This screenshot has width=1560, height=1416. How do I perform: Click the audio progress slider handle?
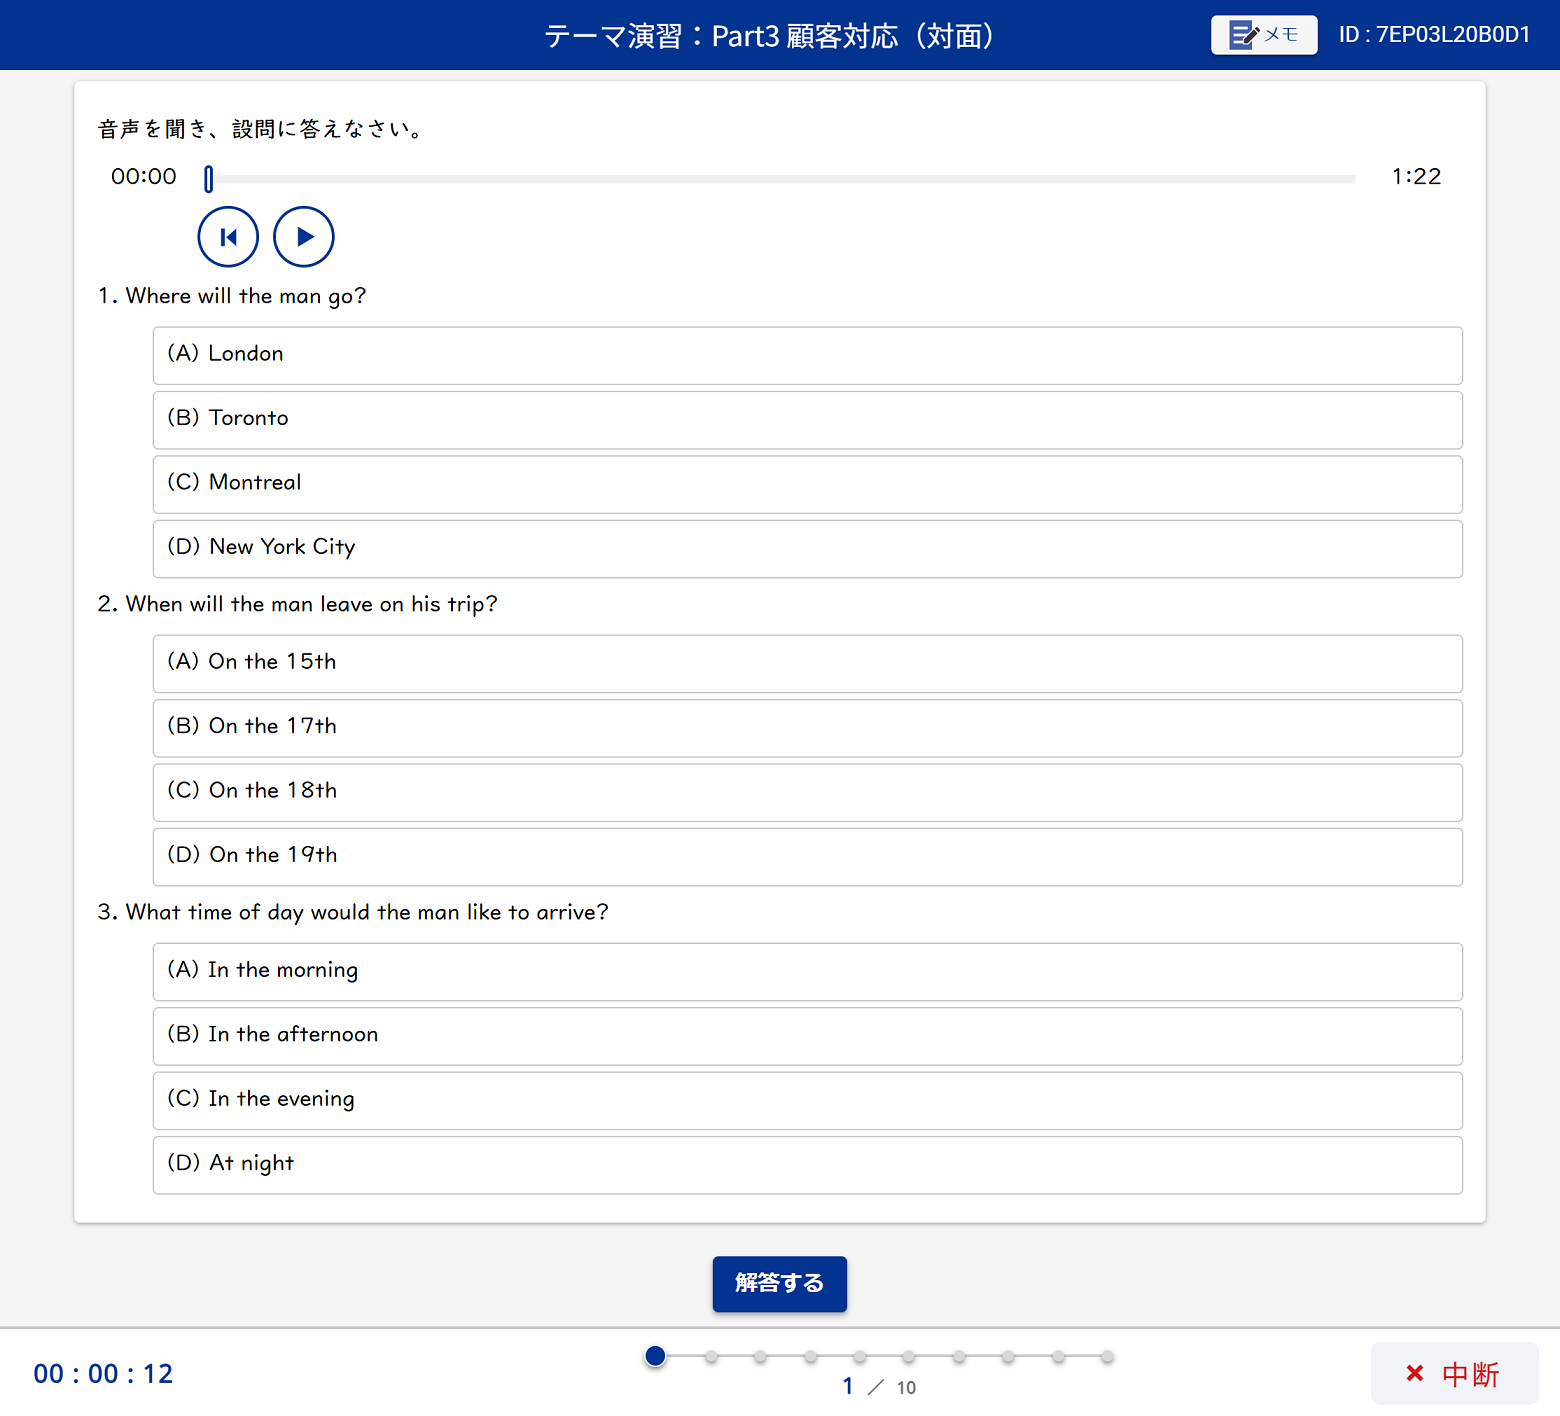tap(208, 179)
